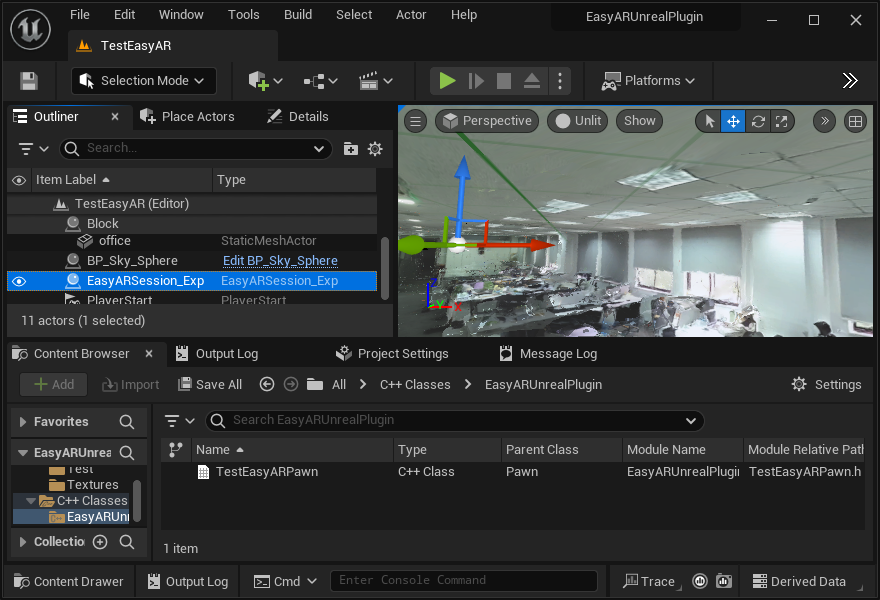Click the Edit BP_Sky_Sphere link
Image resolution: width=880 pixels, height=600 pixels.
tap(280, 261)
